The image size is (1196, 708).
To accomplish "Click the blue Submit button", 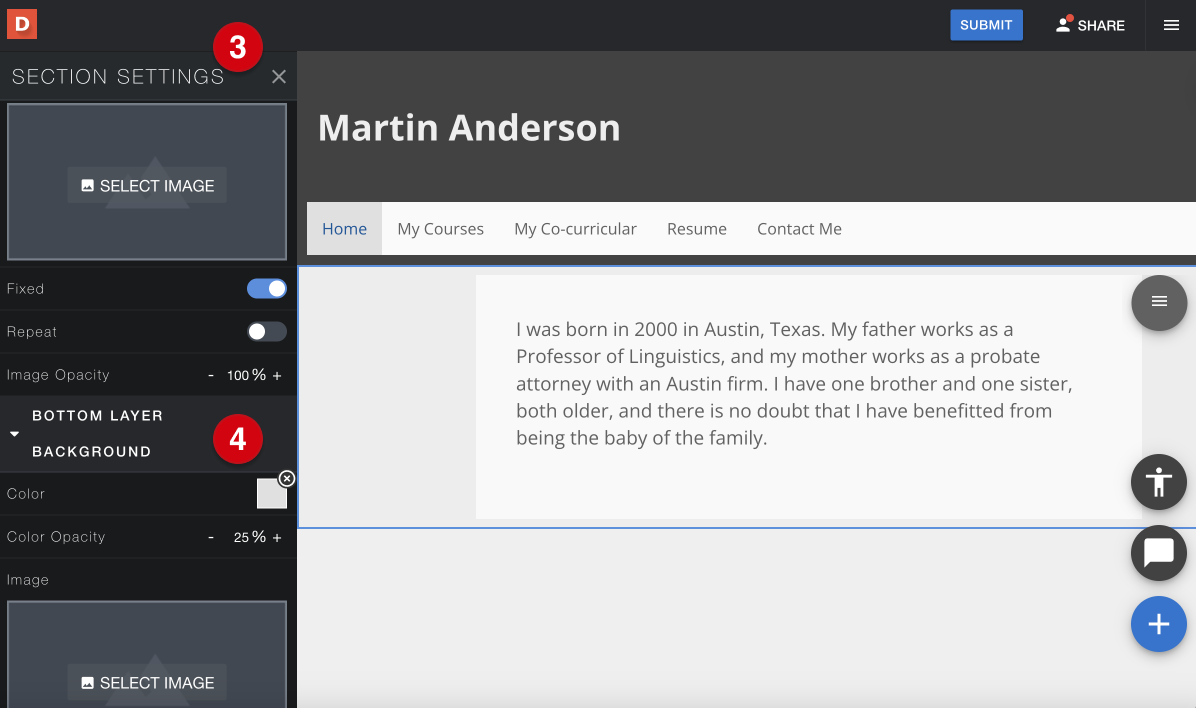I will point(986,25).
